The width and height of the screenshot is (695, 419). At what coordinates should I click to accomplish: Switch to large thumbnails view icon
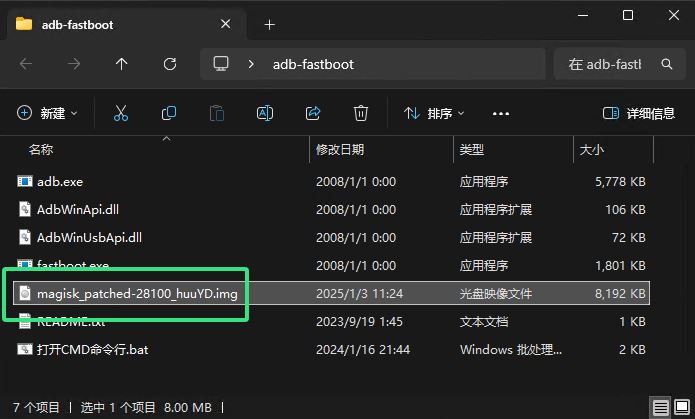683,407
